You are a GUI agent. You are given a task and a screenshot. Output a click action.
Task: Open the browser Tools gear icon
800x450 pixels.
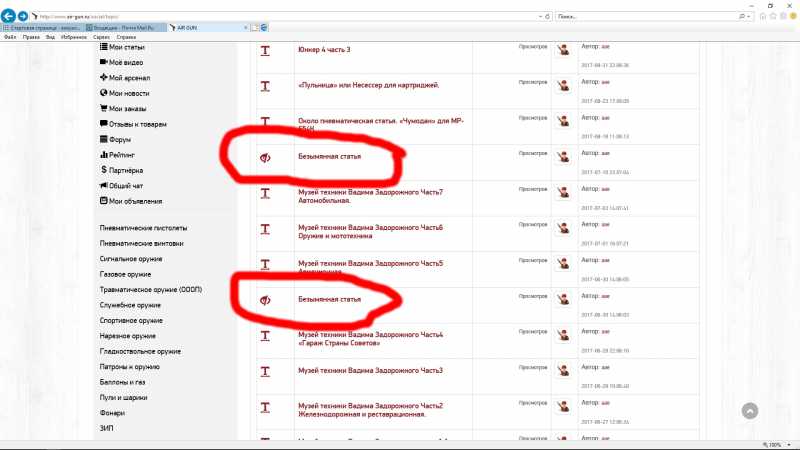coord(783,16)
